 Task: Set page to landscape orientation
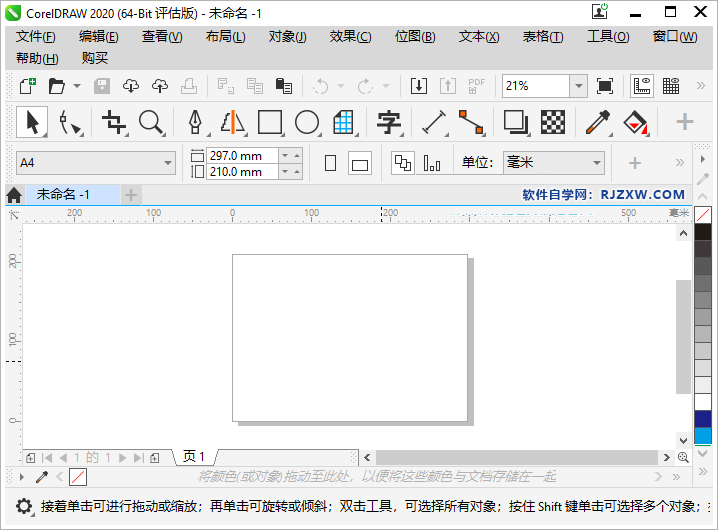359,163
